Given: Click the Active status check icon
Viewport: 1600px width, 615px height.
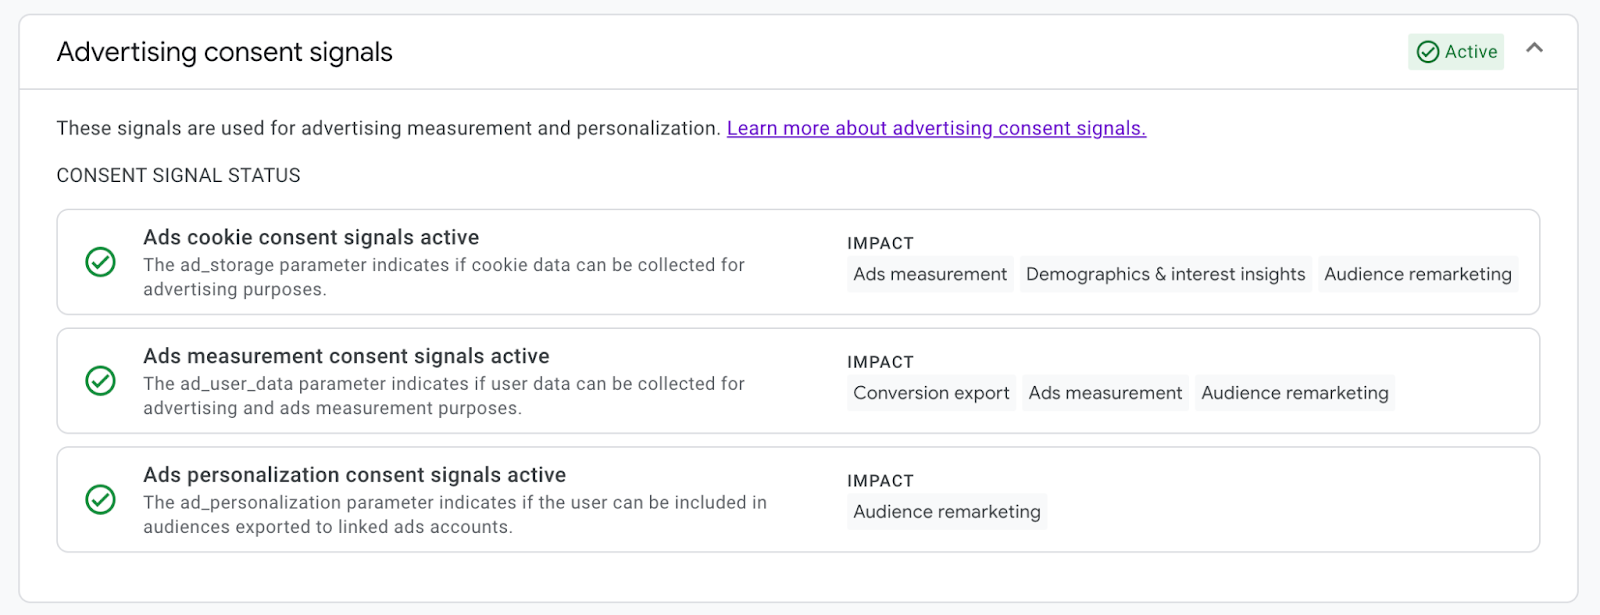Looking at the screenshot, I should [1428, 52].
